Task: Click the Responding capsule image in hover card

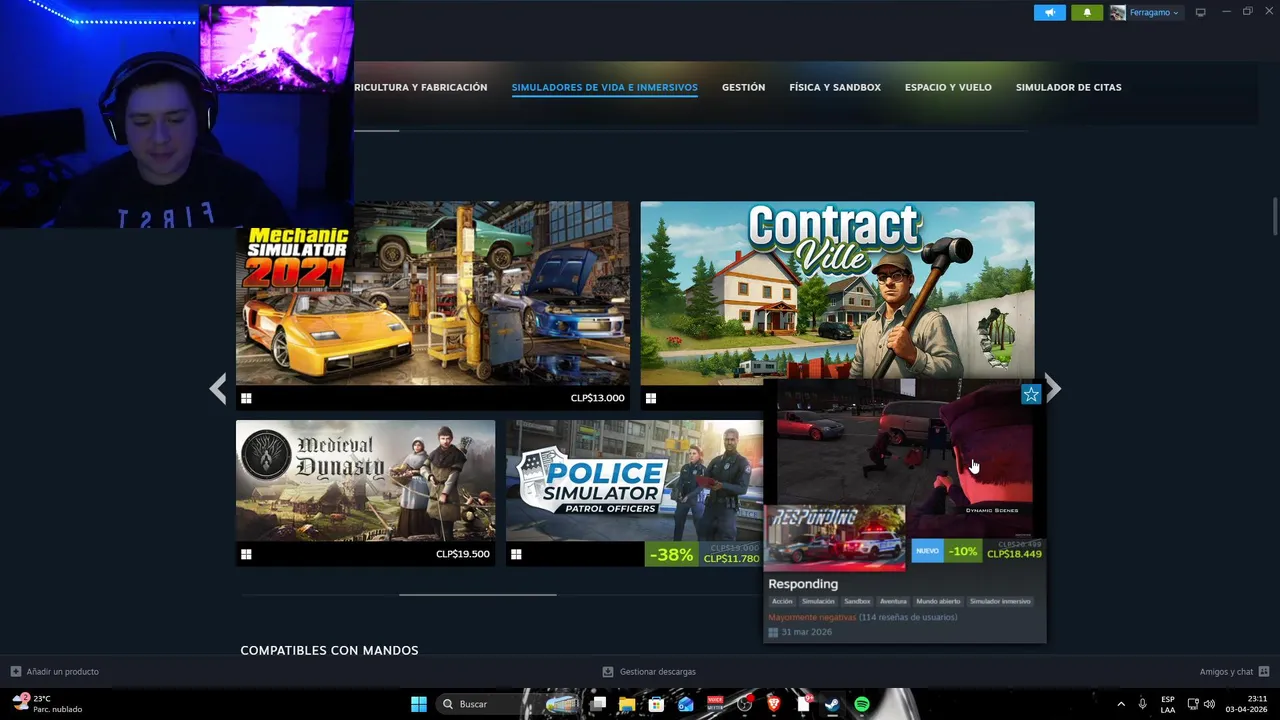Action: (835, 538)
